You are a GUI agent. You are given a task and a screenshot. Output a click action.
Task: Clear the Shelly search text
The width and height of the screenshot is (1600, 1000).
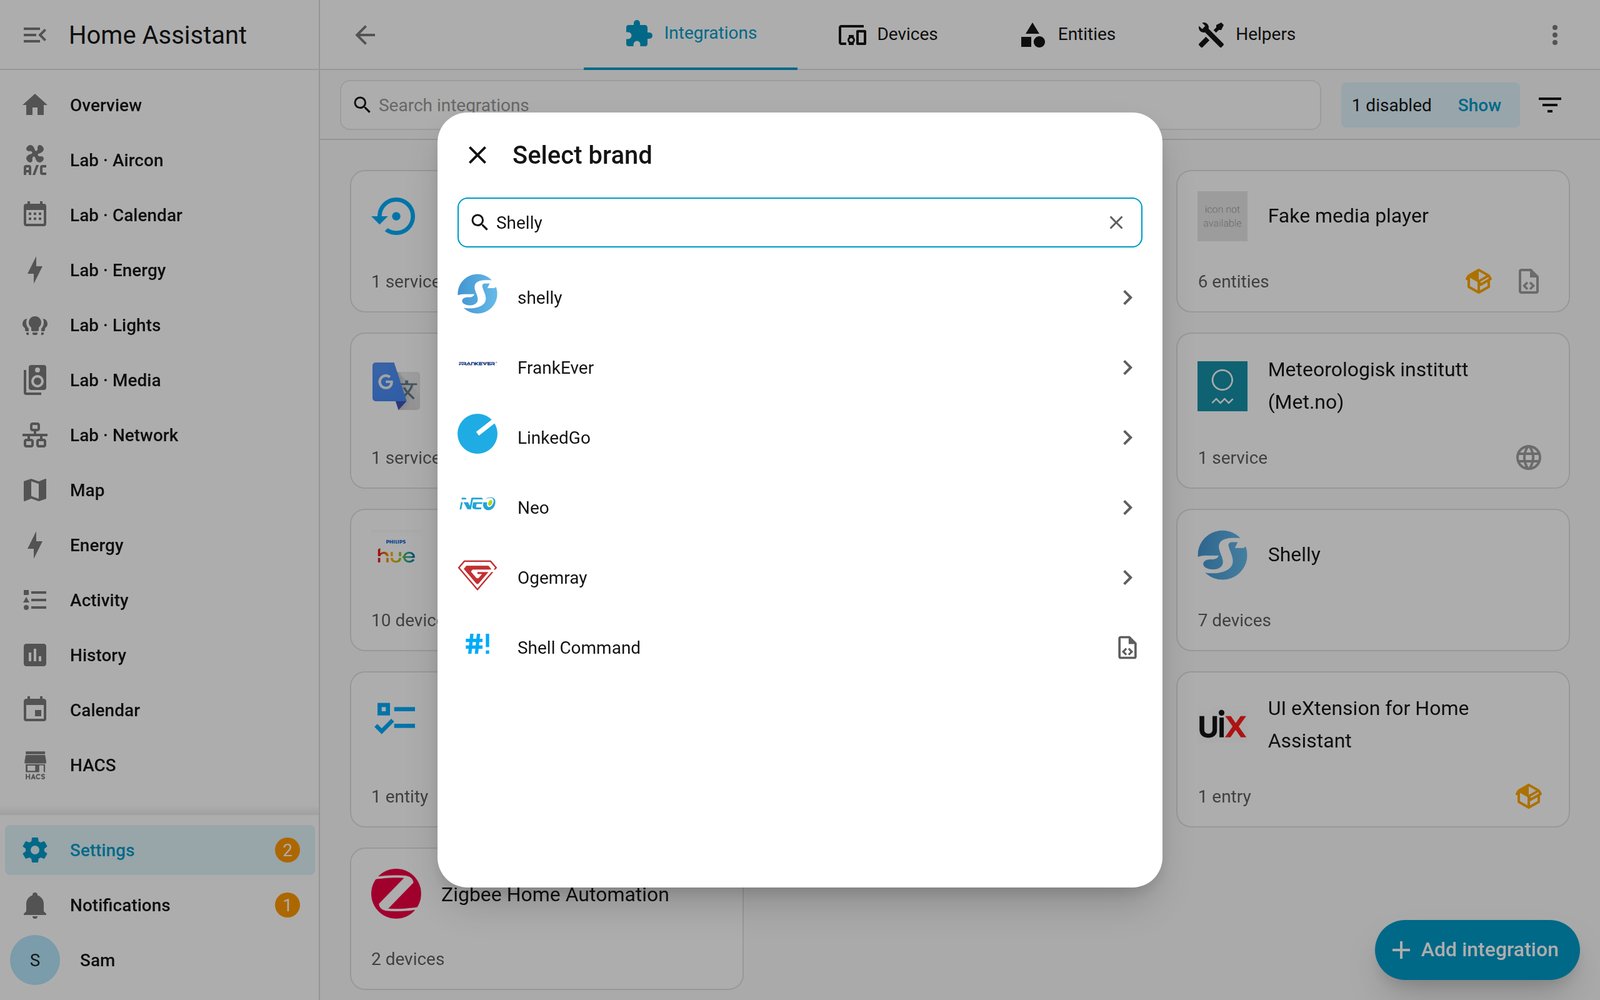point(1116,222)
